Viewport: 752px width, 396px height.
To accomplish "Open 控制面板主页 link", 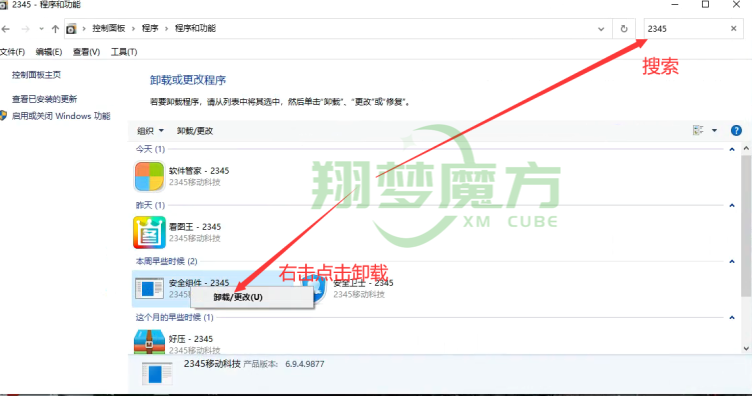I will point(36,75).
